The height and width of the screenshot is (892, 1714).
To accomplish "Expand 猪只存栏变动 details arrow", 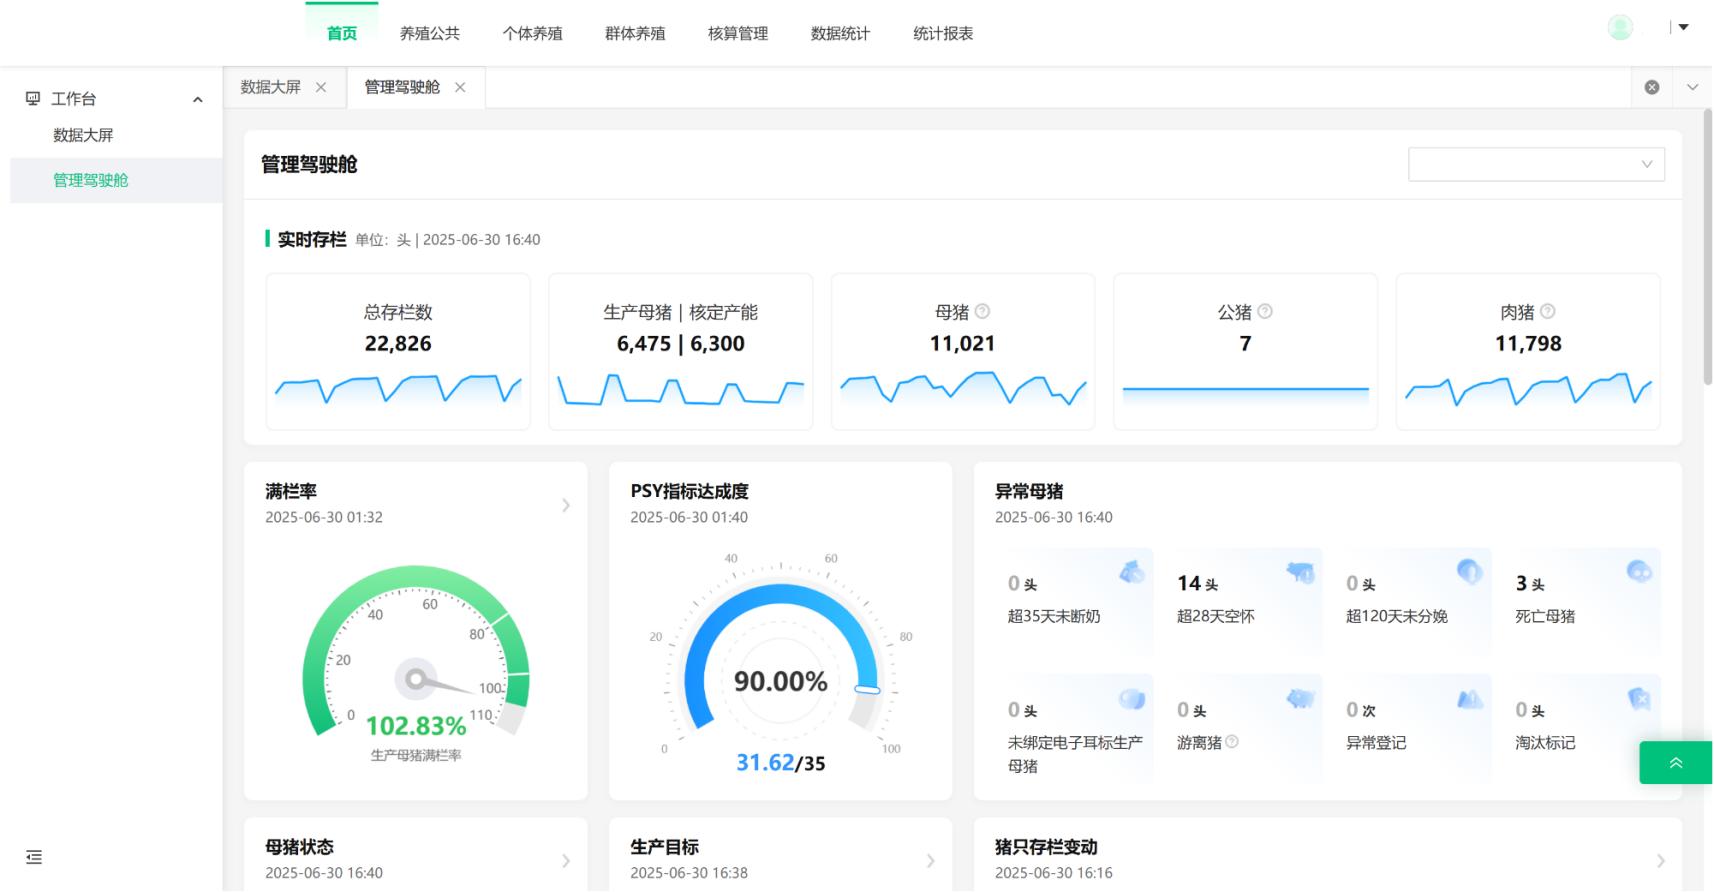I will coord(1660,860).
